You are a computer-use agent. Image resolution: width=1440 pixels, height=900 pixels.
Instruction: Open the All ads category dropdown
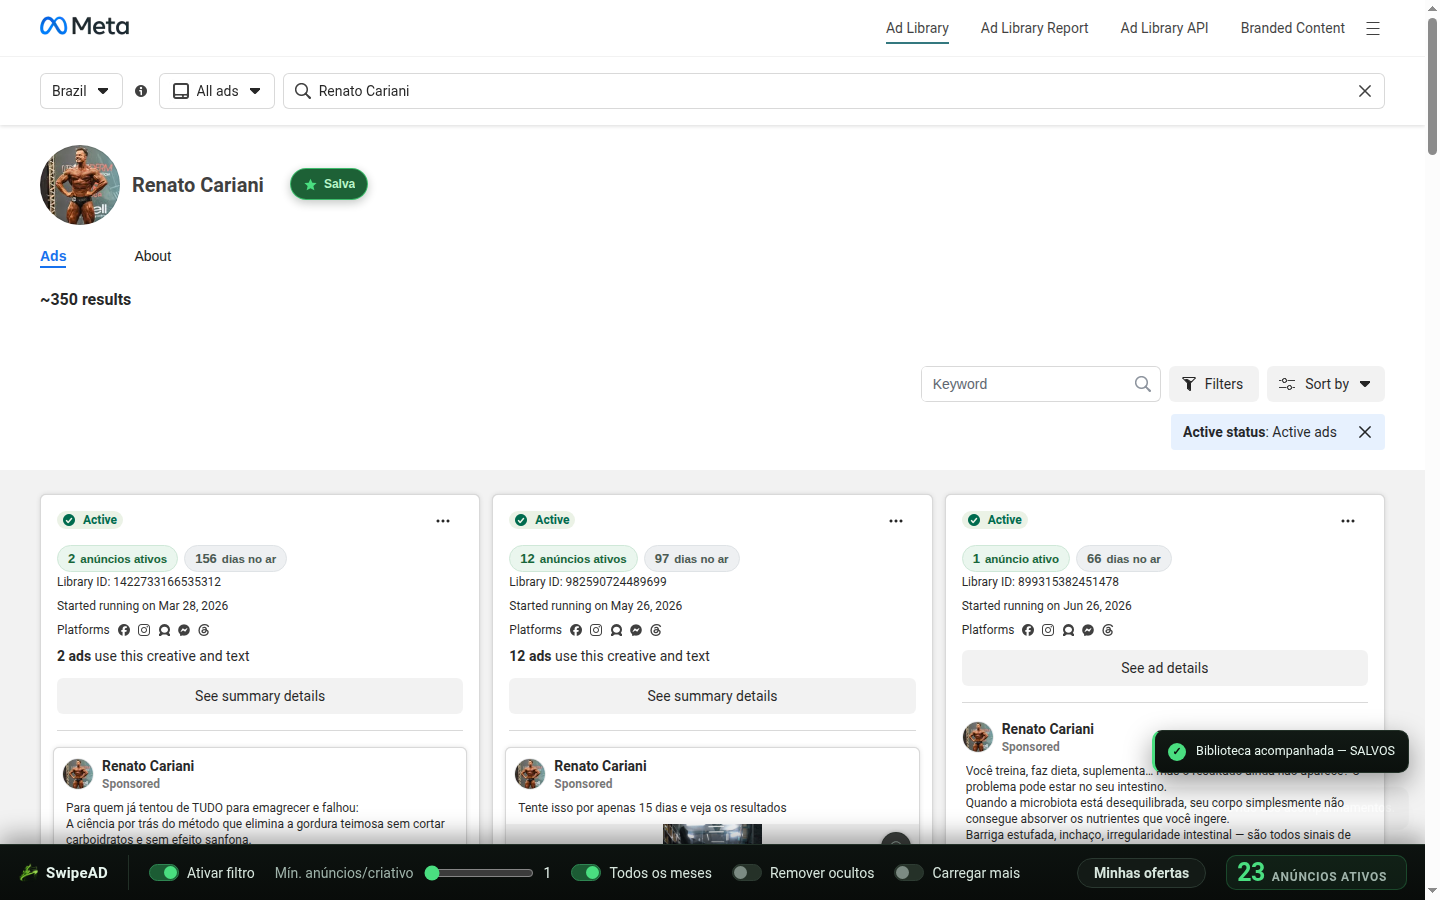(217, 91)
